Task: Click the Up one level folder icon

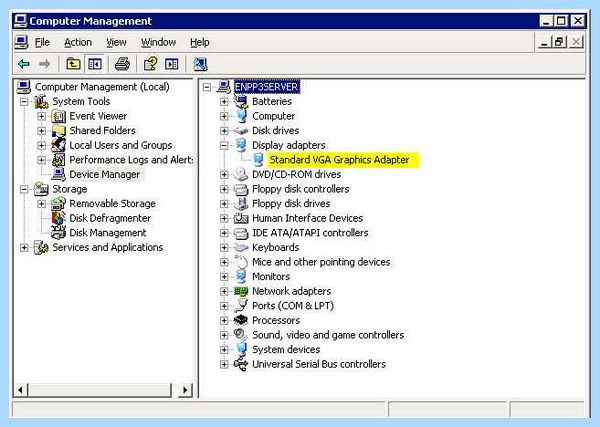Action: 73,64
